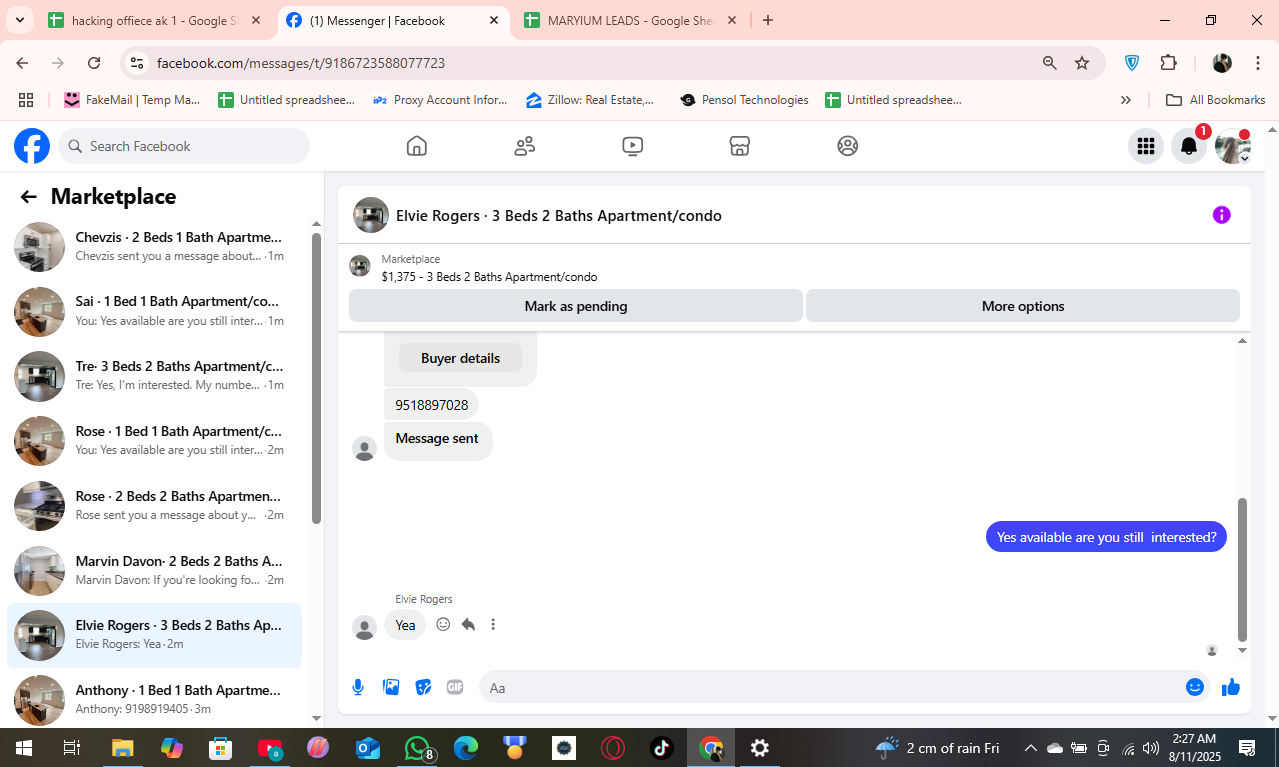Switch to 'MARYIUM LEADS' Google Sheets tab
The image size is (1279, 767).
(x=630, y=20)
